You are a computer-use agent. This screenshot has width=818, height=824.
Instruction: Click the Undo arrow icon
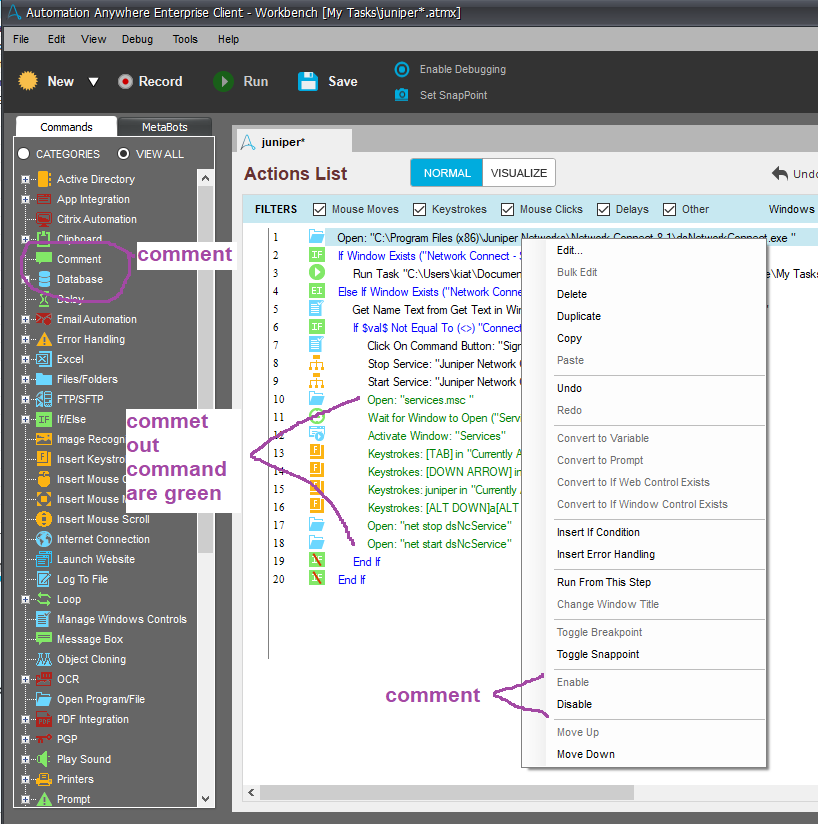[780, 174]
